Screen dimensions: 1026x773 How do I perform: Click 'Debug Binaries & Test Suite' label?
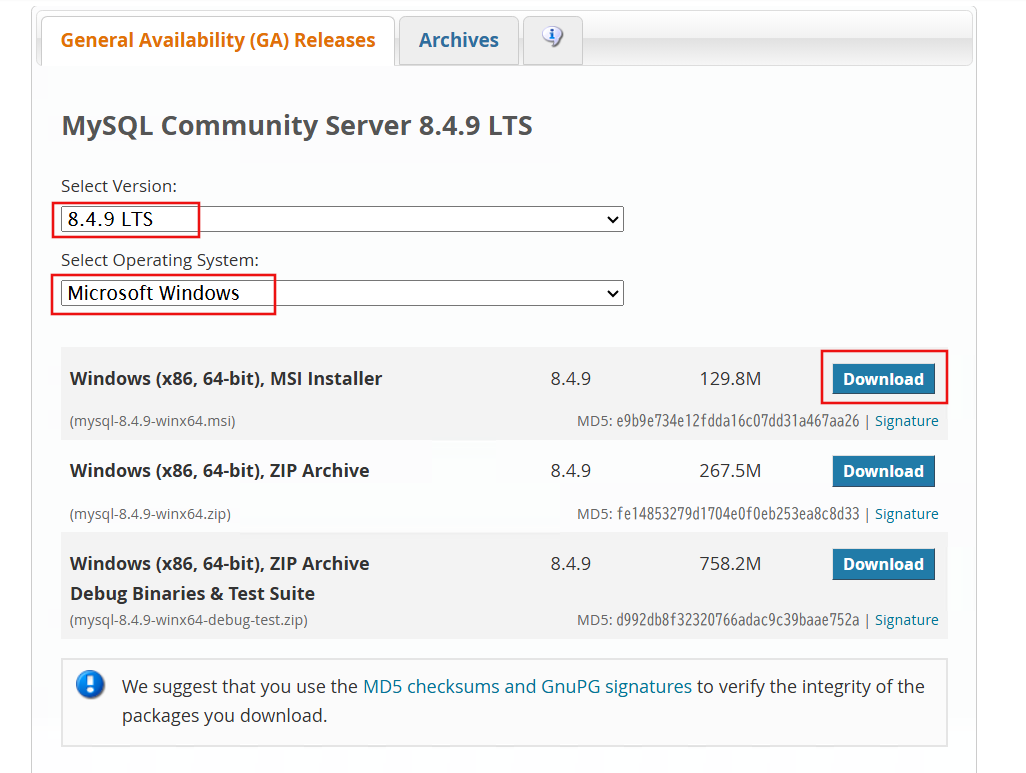192,594
